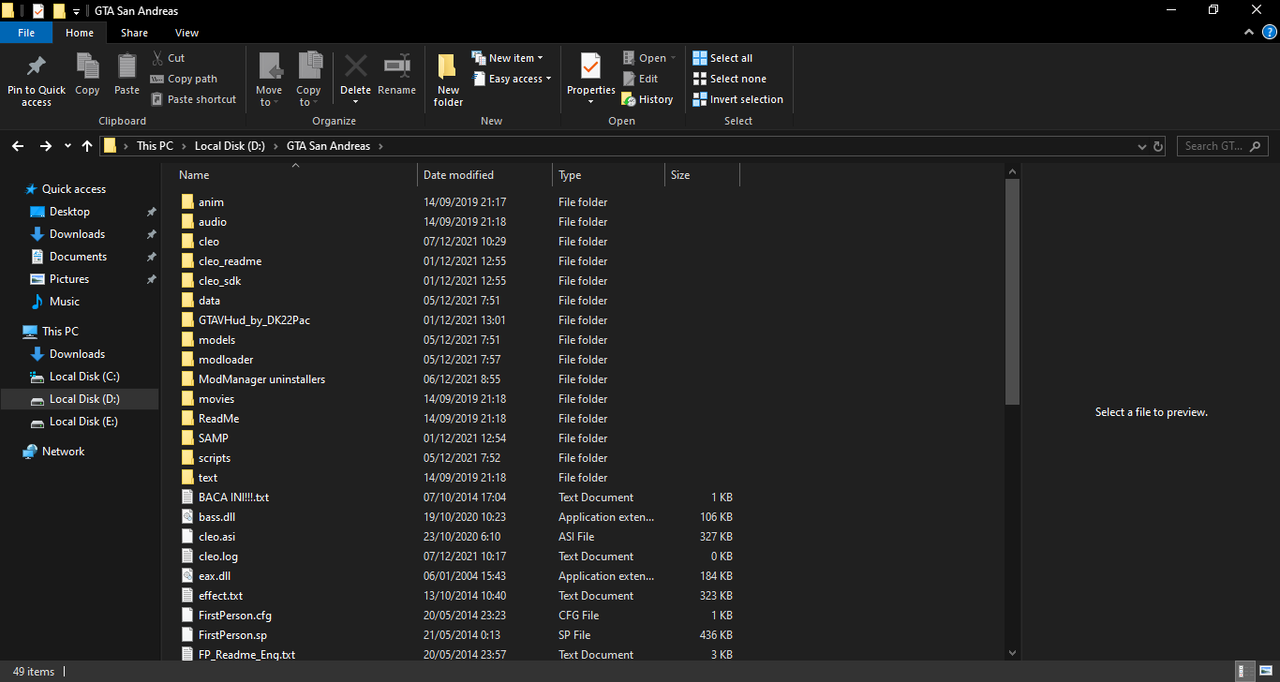Open Pictures in navigation pane
The height and width of the screenshot is (682, 1280).
tap(69, 279)
